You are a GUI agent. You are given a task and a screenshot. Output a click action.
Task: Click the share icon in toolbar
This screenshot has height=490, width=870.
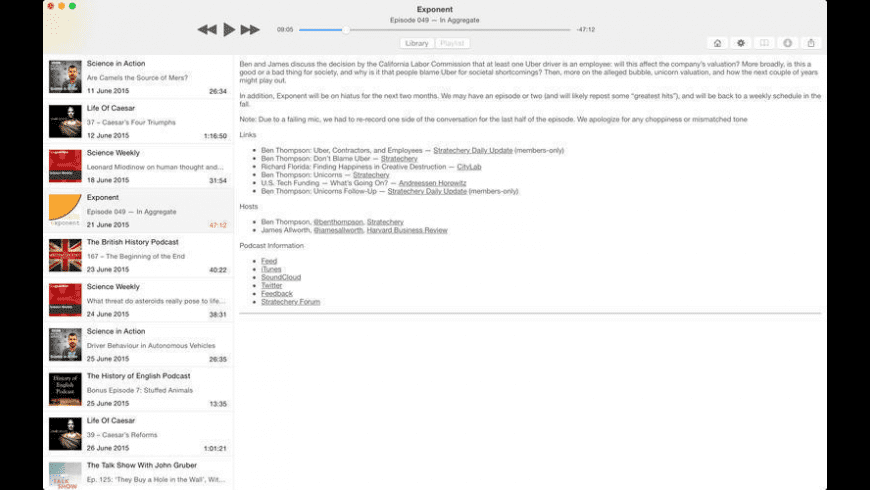pyautogui.click(x=811, y=43)
